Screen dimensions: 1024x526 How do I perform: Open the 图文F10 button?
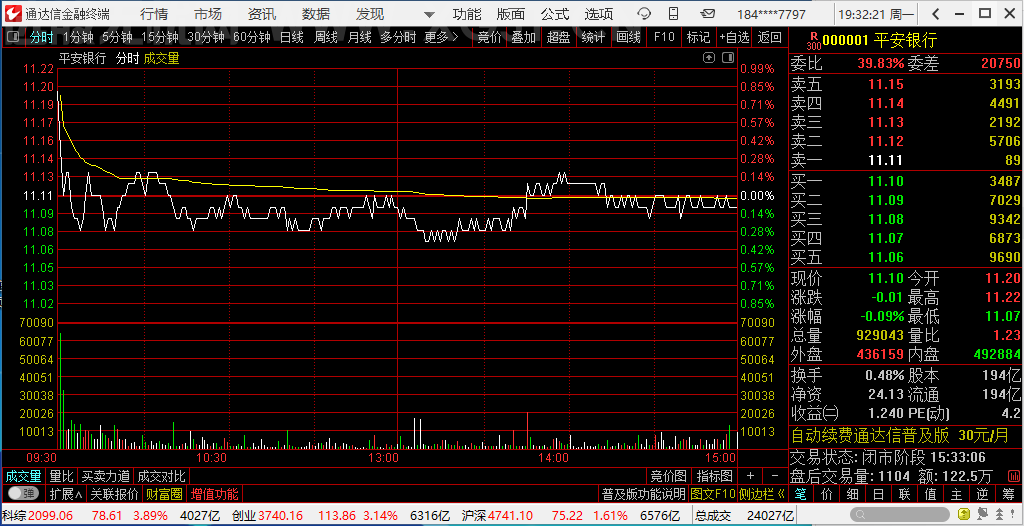point(713,493)
